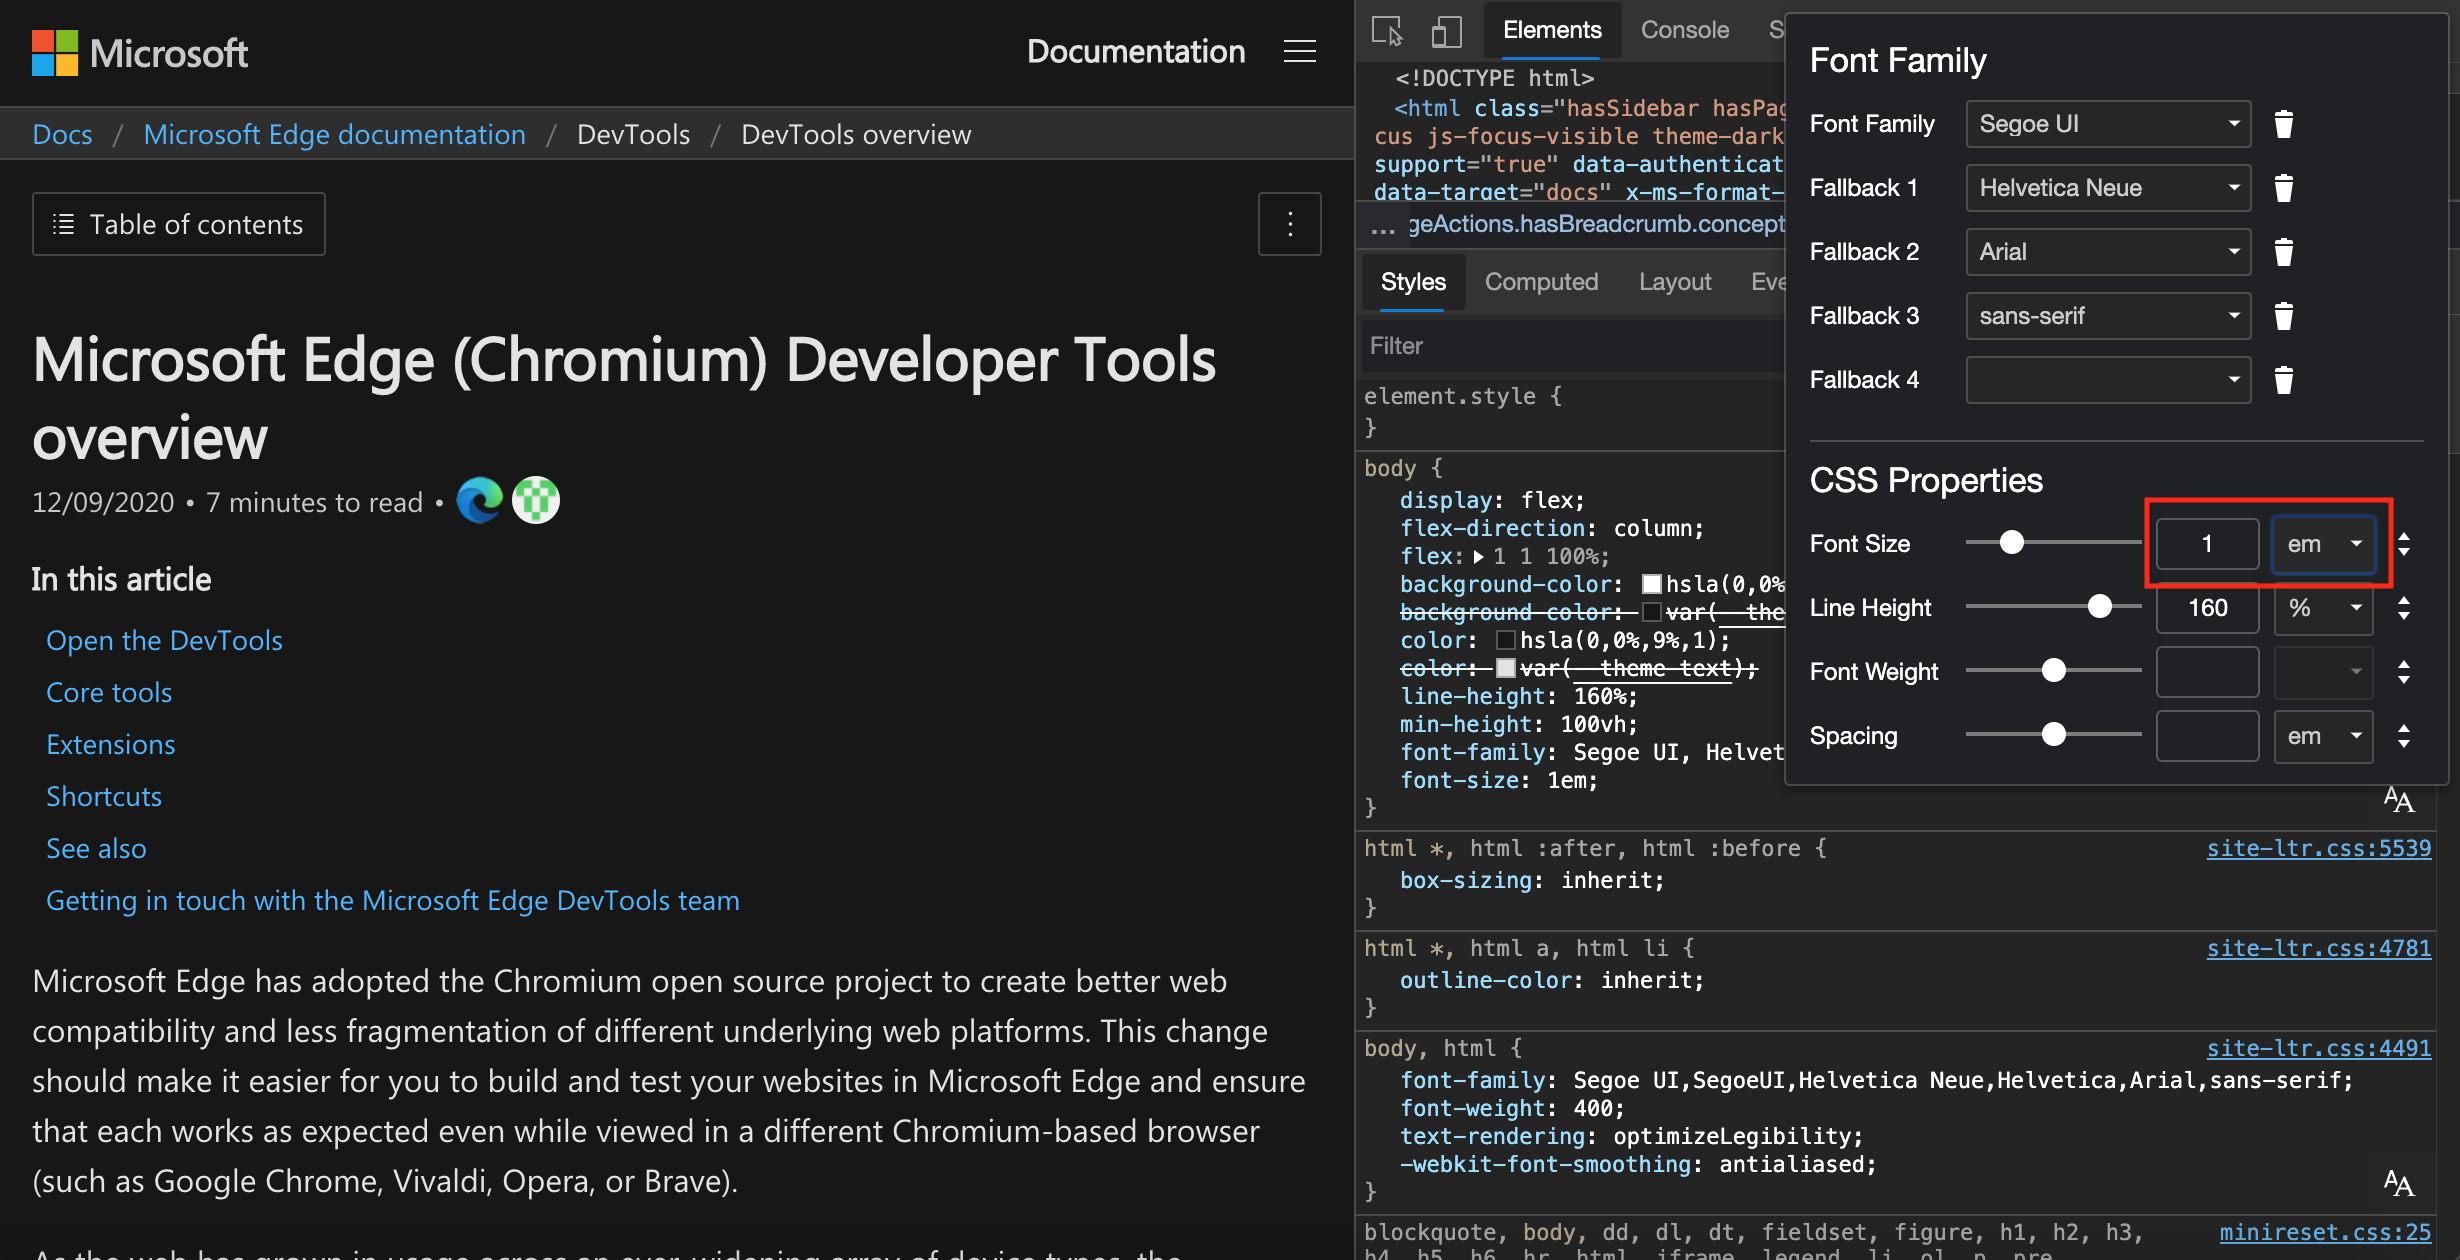The height and width of the screenshot is (1260, 2460).
Task: Click the device emulation toolbar icon
Action: coord(1445,26)
